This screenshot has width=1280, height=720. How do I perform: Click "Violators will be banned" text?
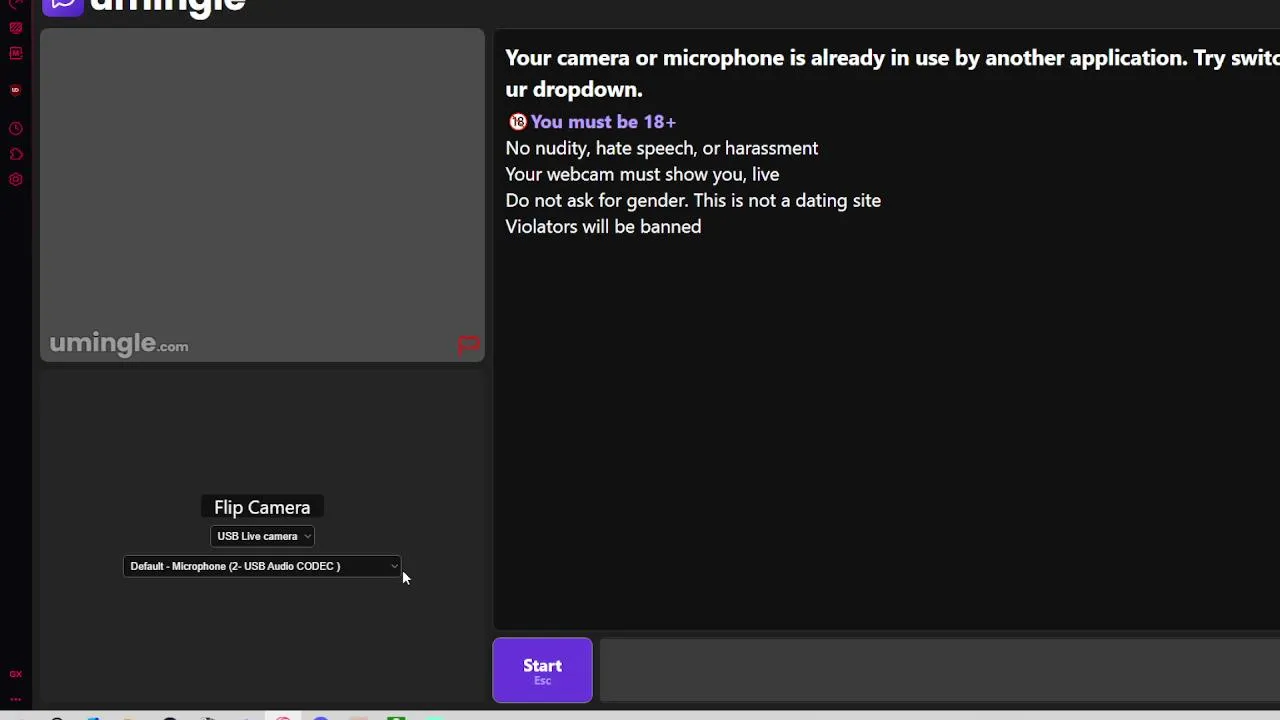(x=603, y=227)
